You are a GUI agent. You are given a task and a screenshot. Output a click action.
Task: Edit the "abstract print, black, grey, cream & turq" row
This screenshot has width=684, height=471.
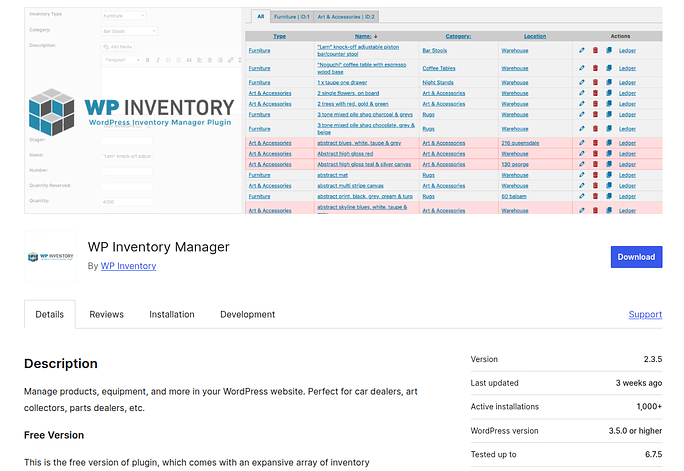pos(581,196)
